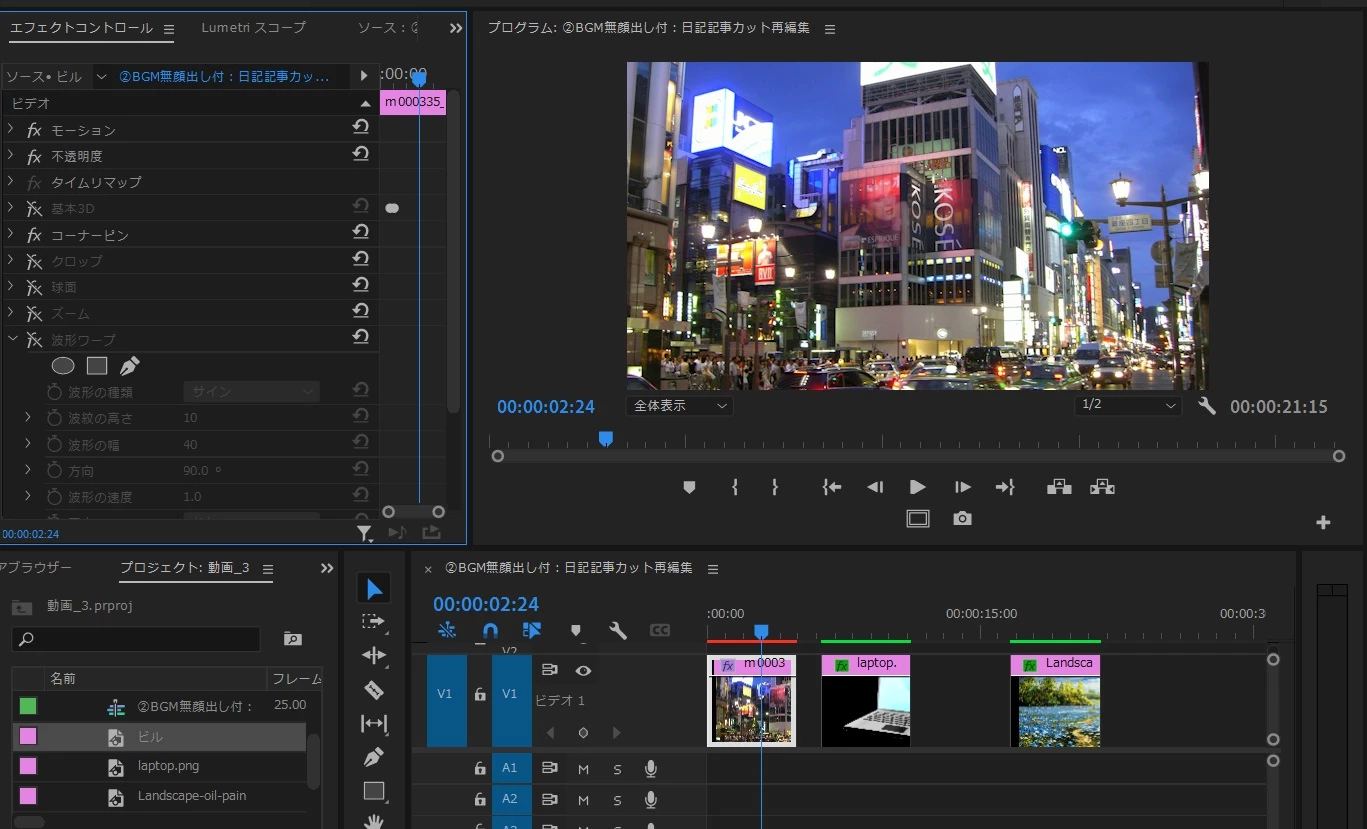
Task: Select laptop.png clip thumbnail in timeline
Action: [x=865, y=710]
